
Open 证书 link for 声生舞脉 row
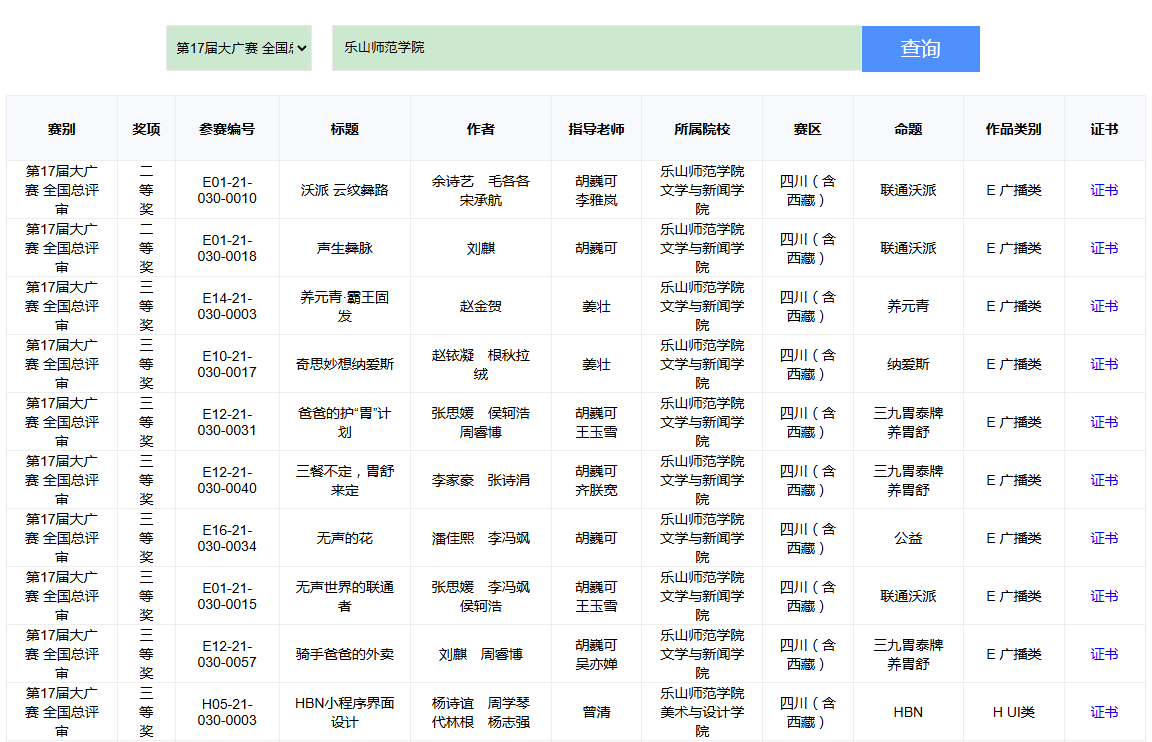pyautogui.click(x=1104, y=248)
